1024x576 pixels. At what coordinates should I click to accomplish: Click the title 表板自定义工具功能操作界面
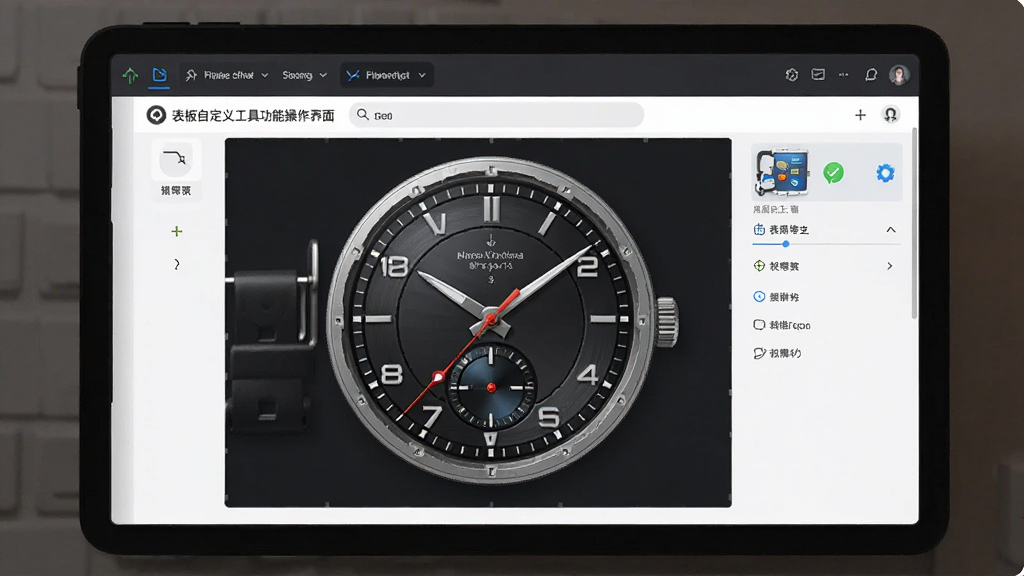pos(253,116)
